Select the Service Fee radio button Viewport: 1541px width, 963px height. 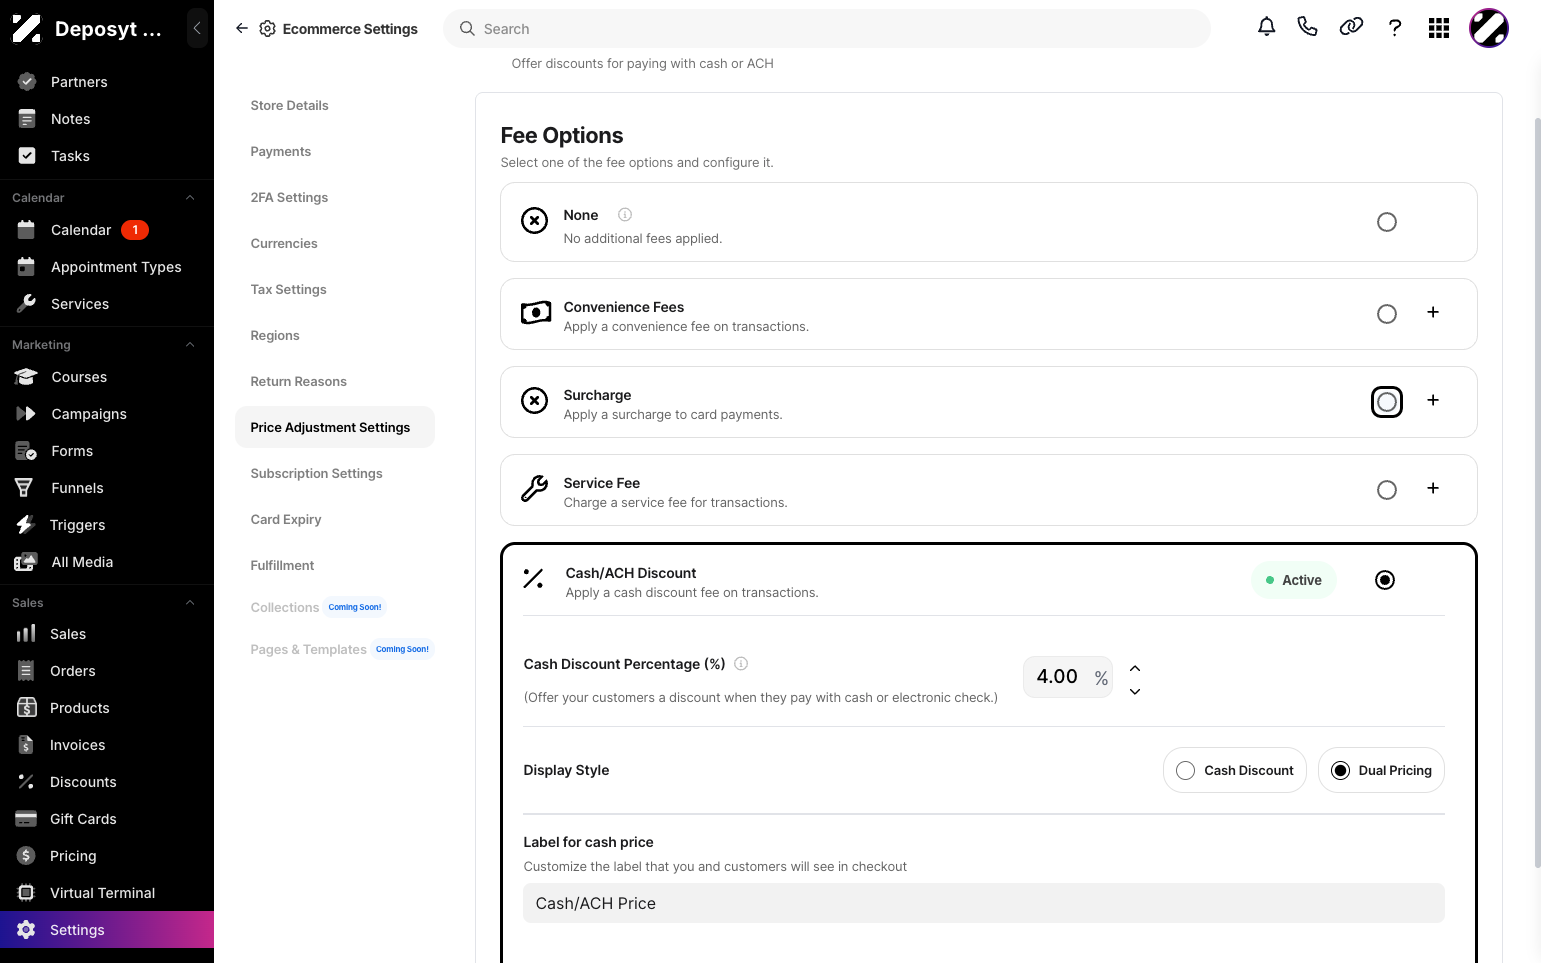pos(1387,490)
